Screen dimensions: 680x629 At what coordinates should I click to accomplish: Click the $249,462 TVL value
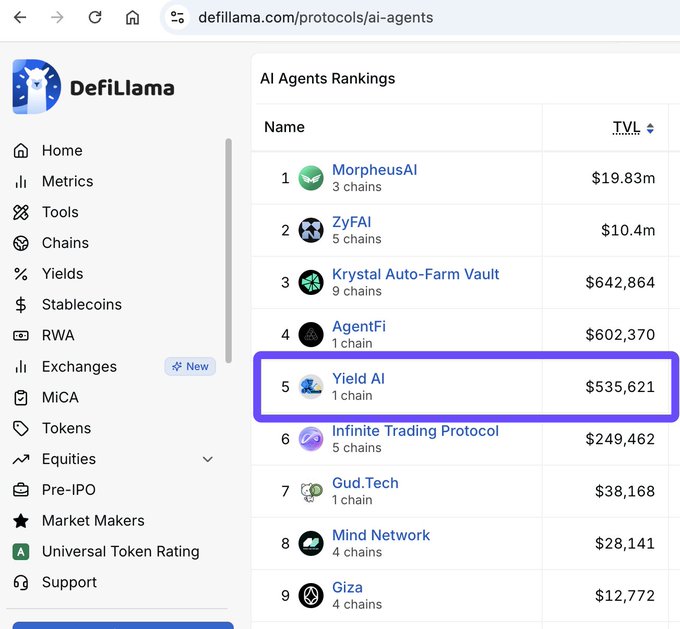[x=620, y=439]
